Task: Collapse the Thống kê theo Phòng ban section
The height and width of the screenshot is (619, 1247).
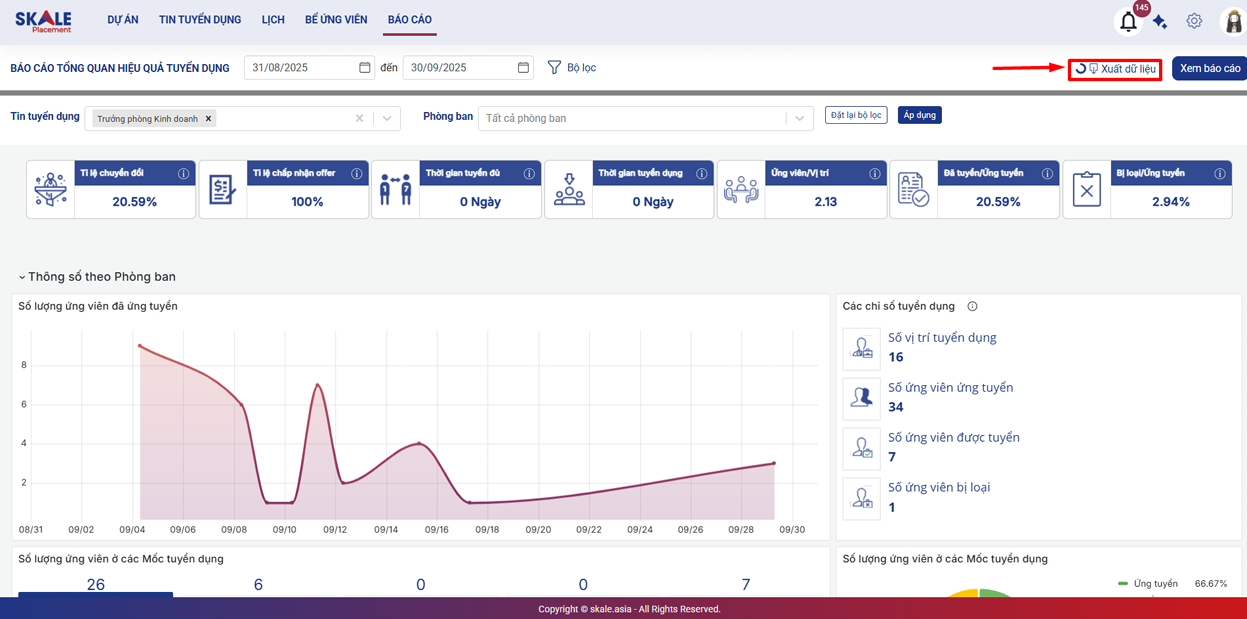Action: [22, 277]
